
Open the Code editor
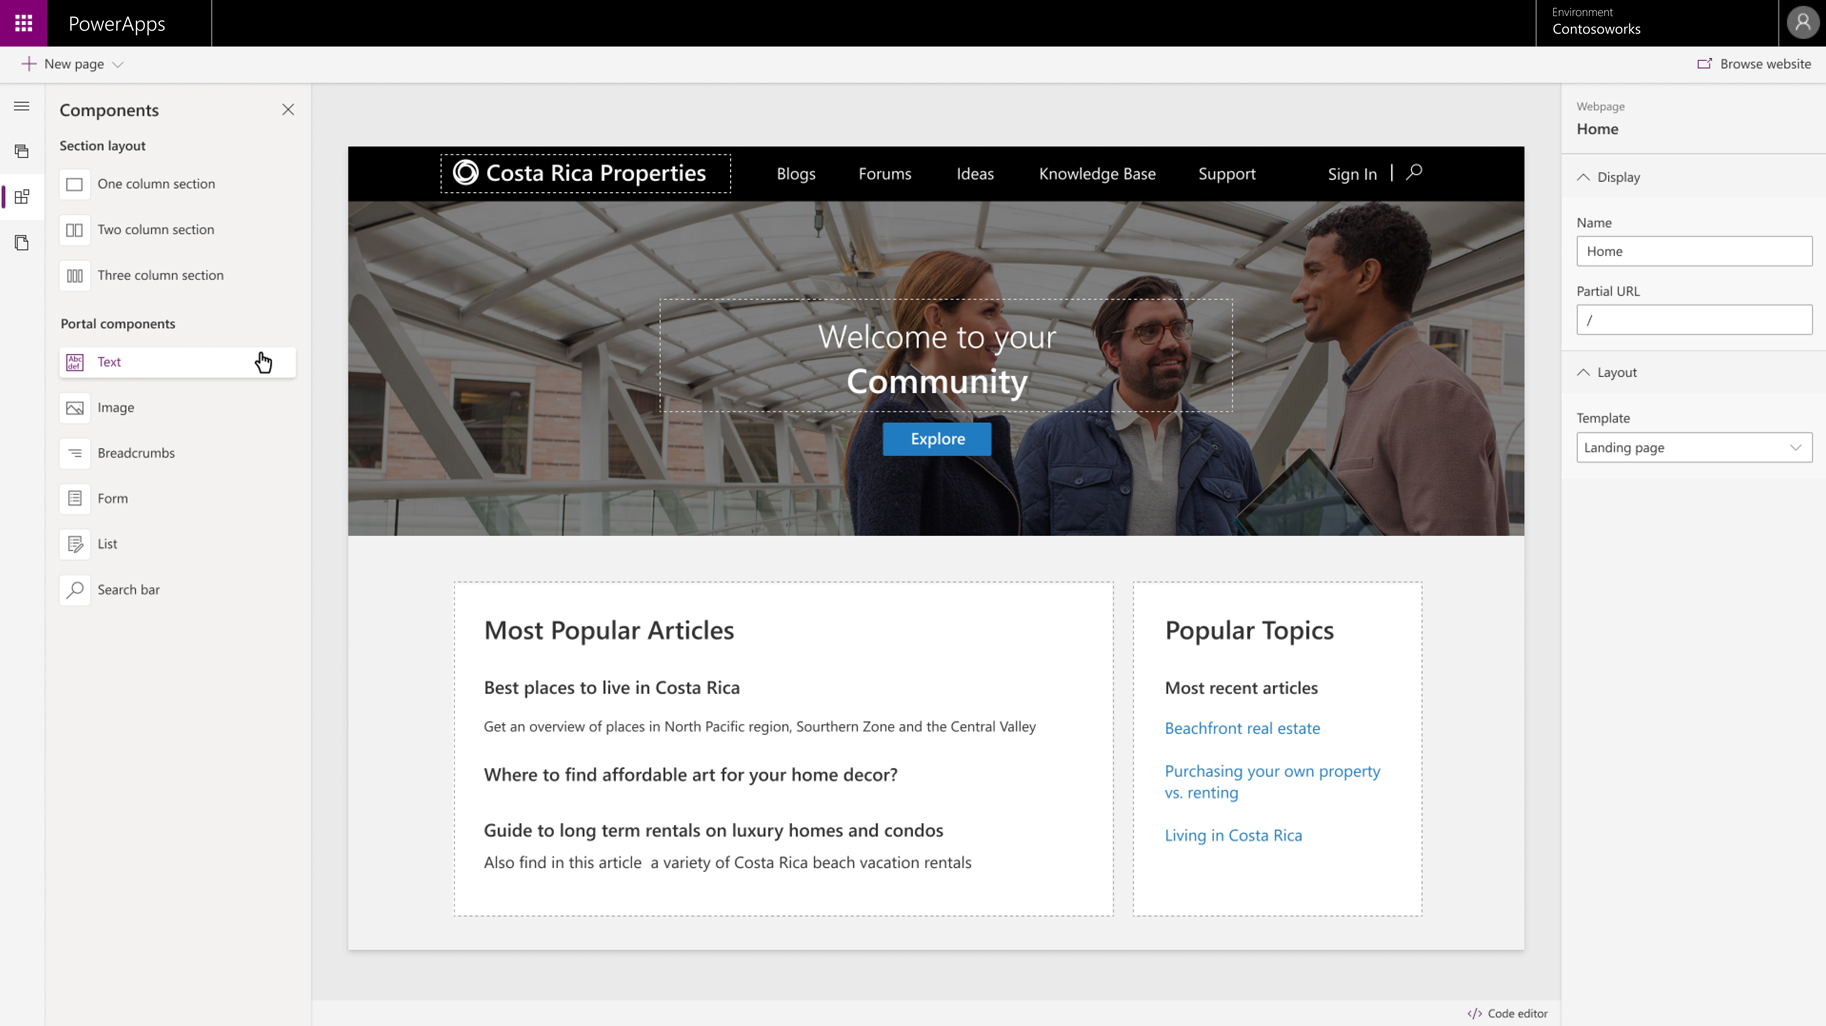pyautogui.click(x=1508, y=1012)
